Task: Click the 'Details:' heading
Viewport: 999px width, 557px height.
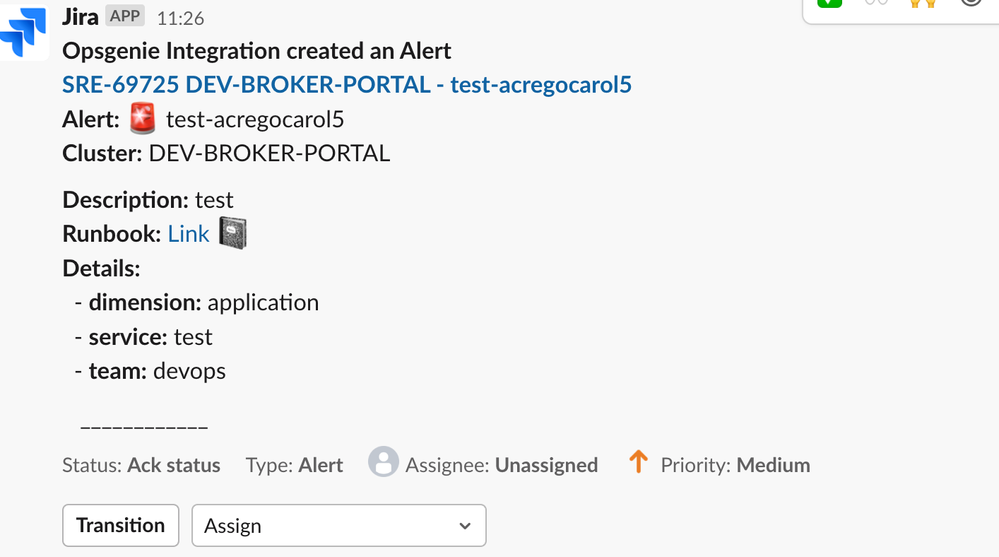Action: pos(101,268)
